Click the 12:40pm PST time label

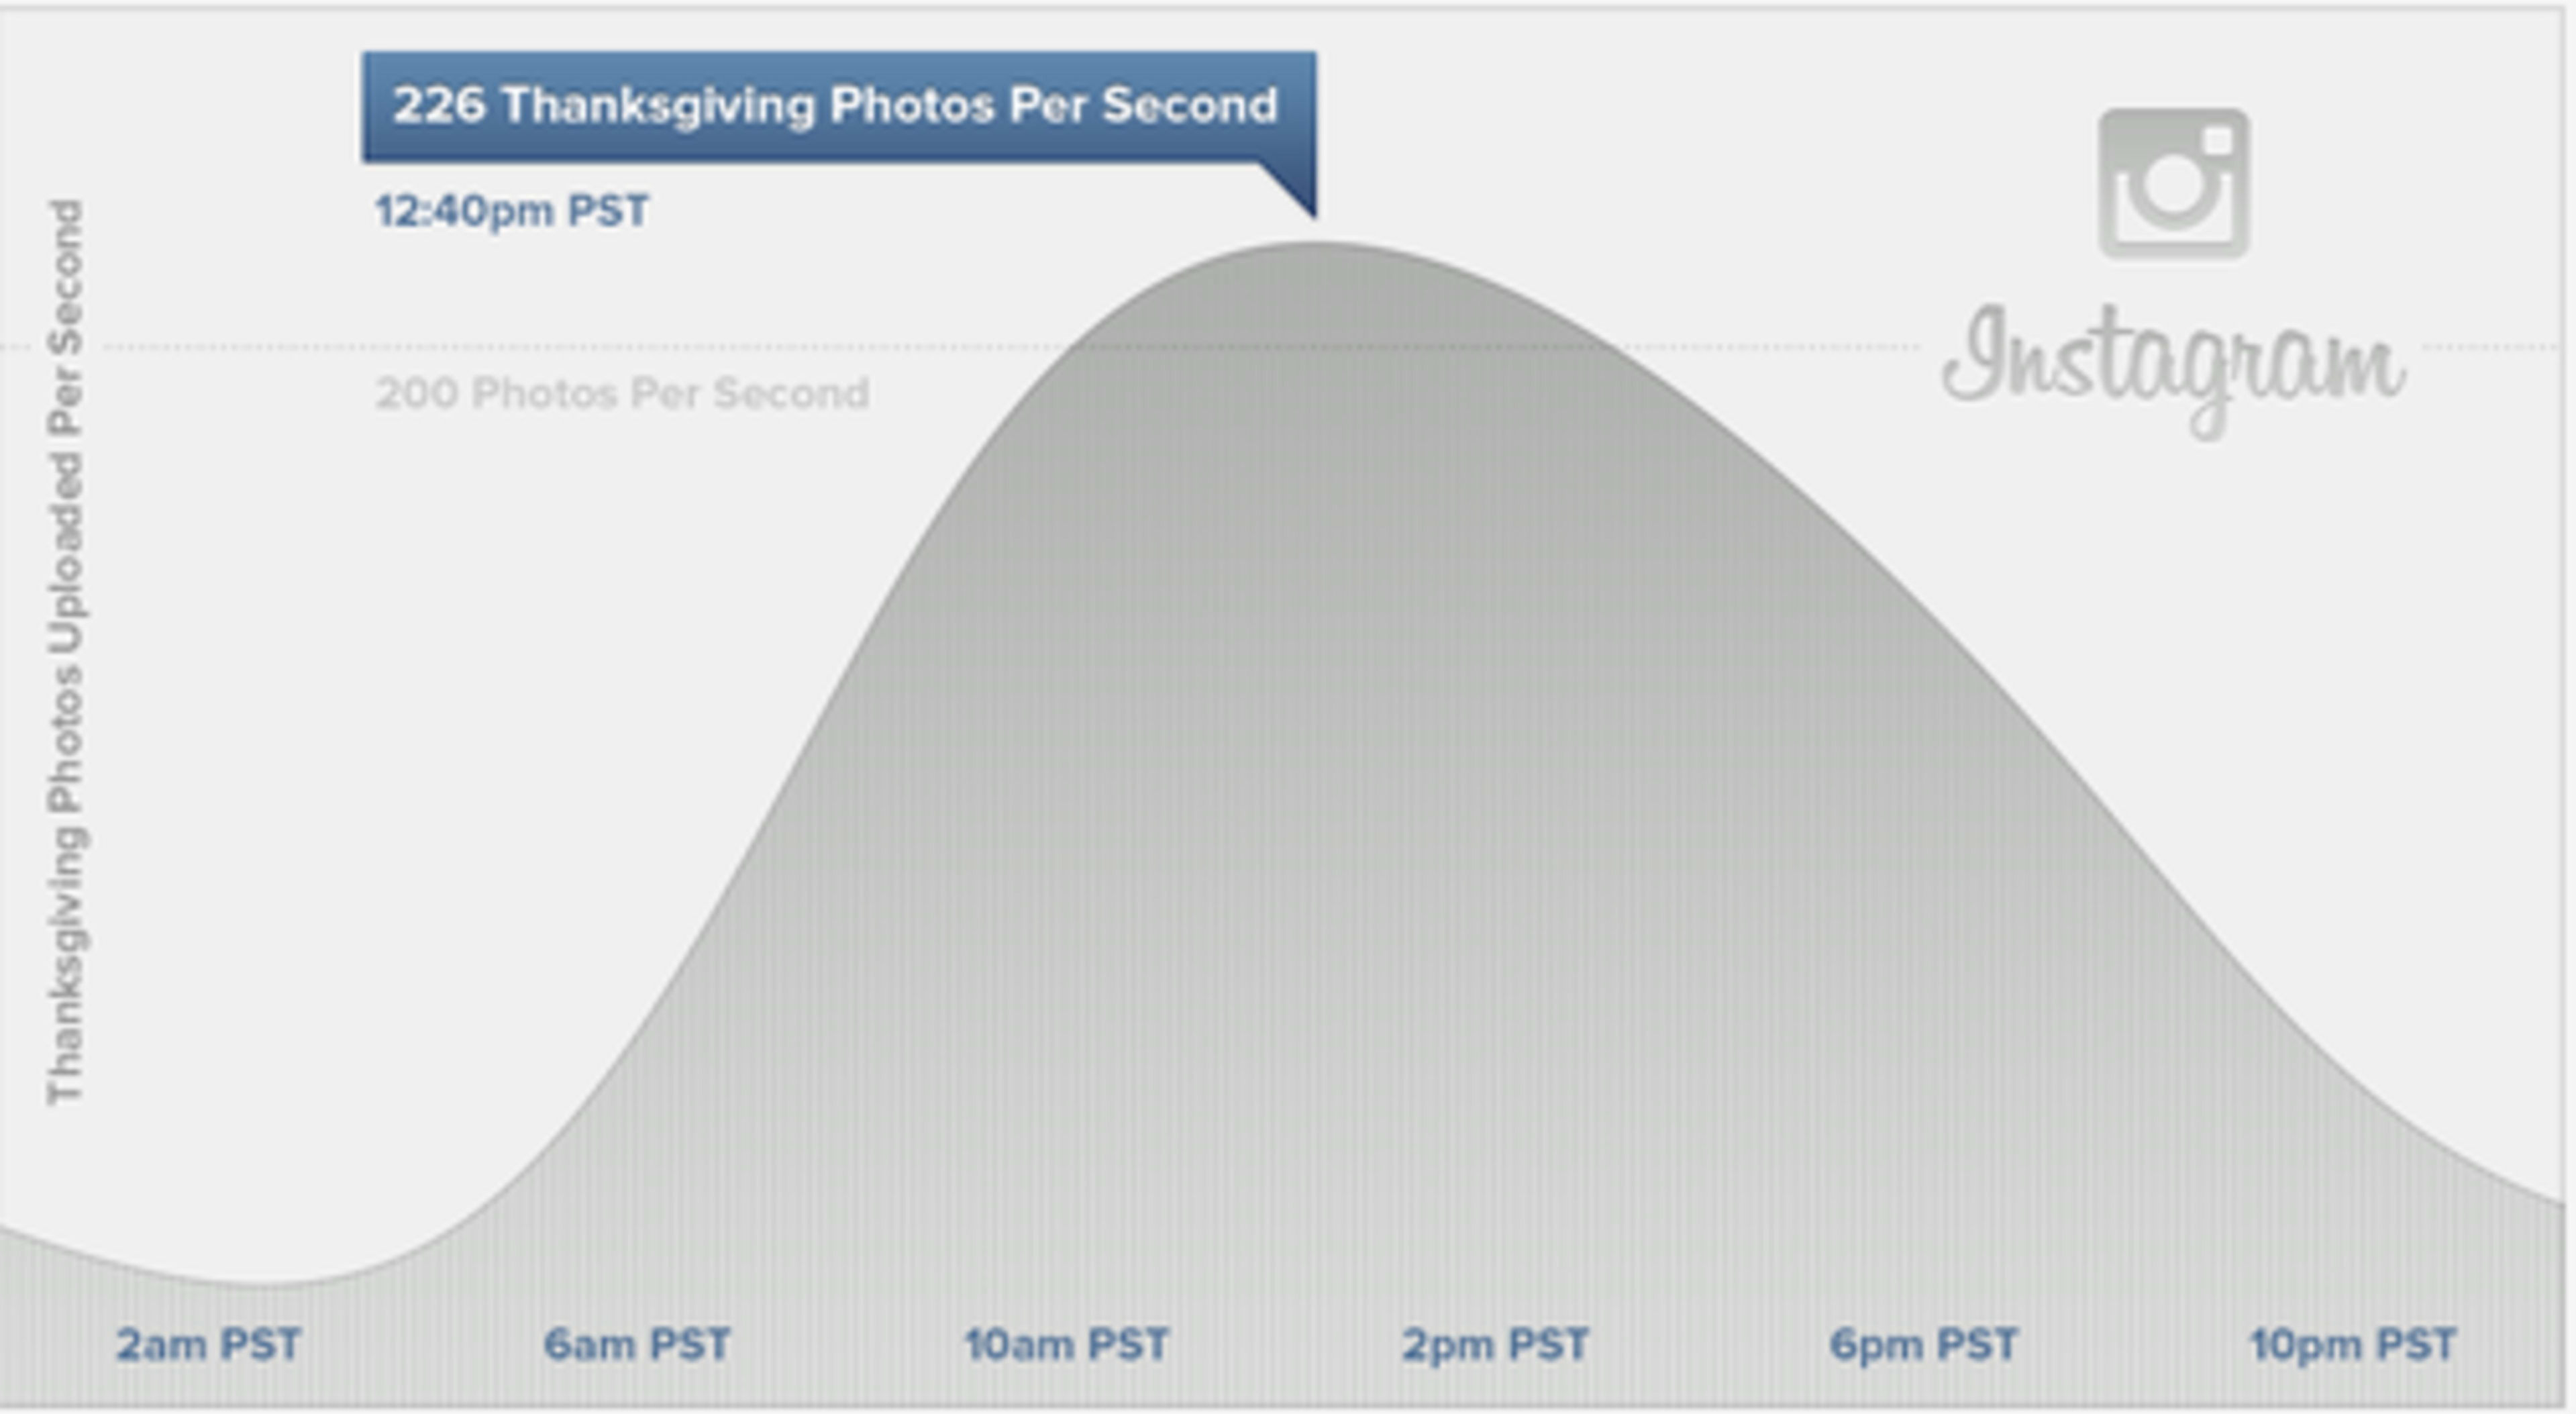pyautogui.click(x=512, y=211)
